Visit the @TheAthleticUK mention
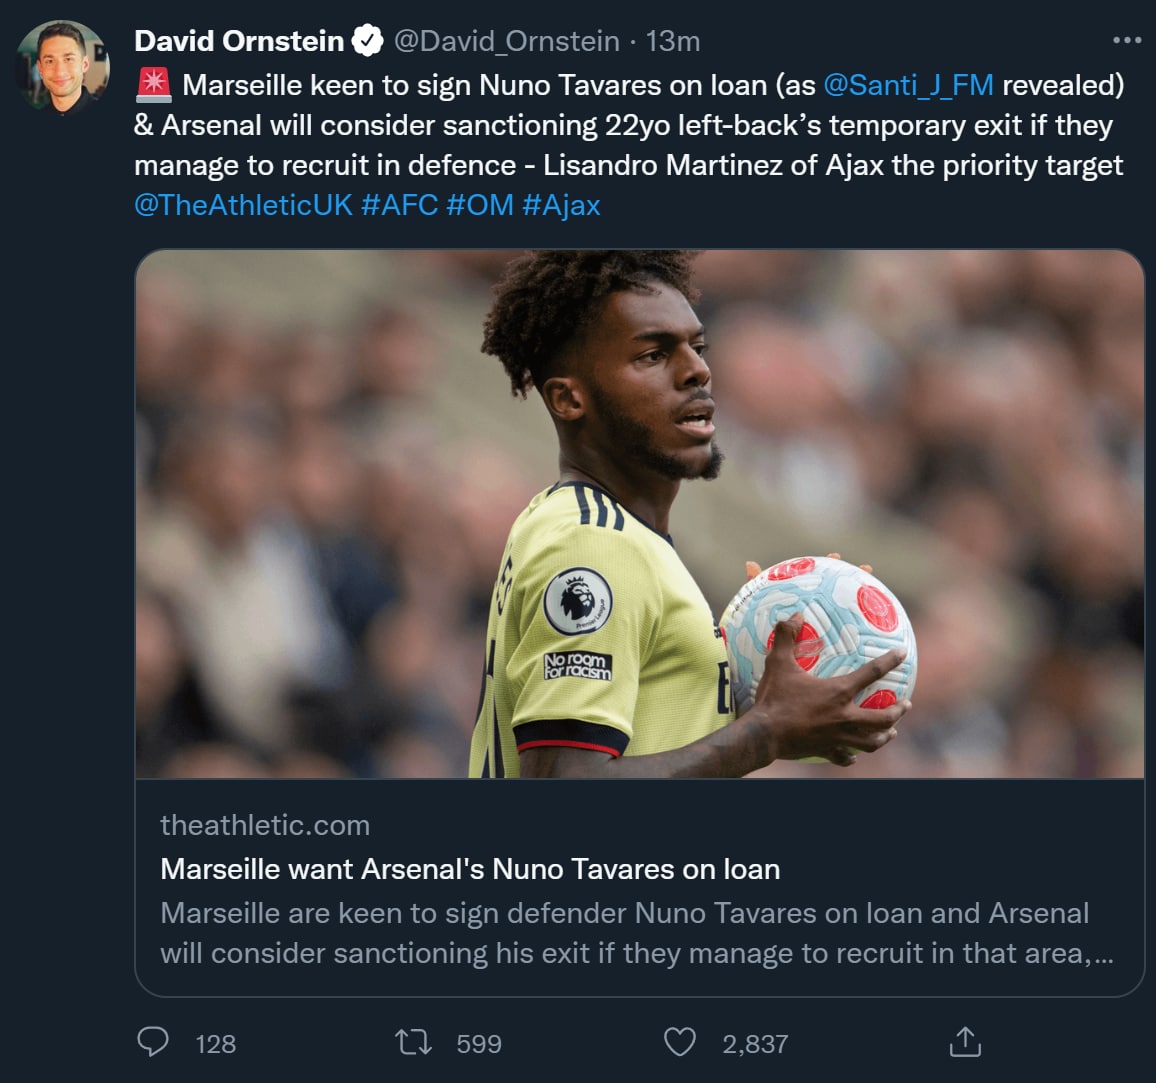1156x1083 pixels. (x=243, y=205)
